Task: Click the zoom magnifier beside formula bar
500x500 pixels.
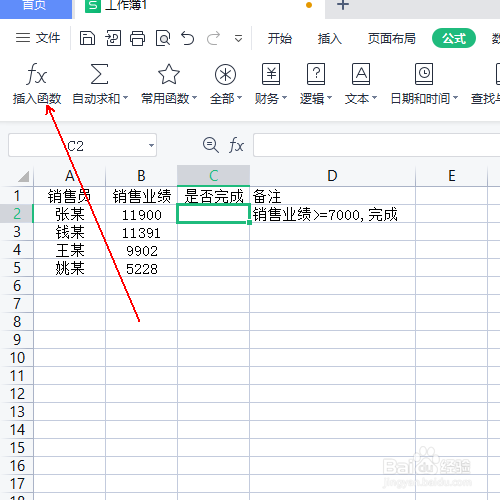Action: [x=211, y=145]
